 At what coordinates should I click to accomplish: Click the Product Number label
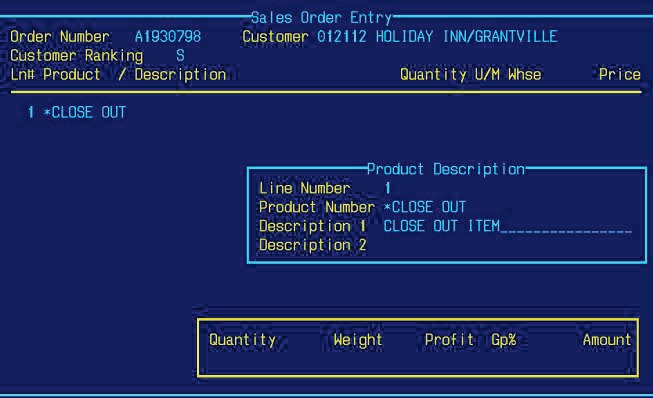(x=317, y=207)
